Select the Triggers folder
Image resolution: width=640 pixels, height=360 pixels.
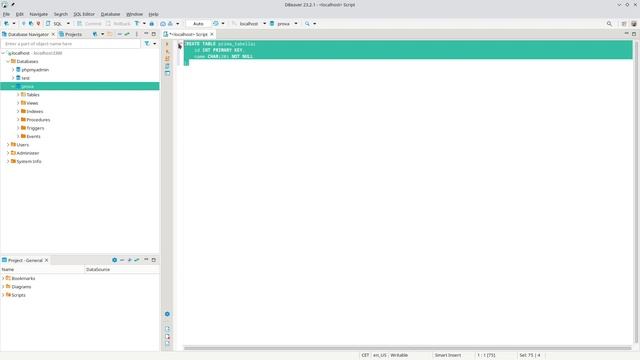(35, 128)
